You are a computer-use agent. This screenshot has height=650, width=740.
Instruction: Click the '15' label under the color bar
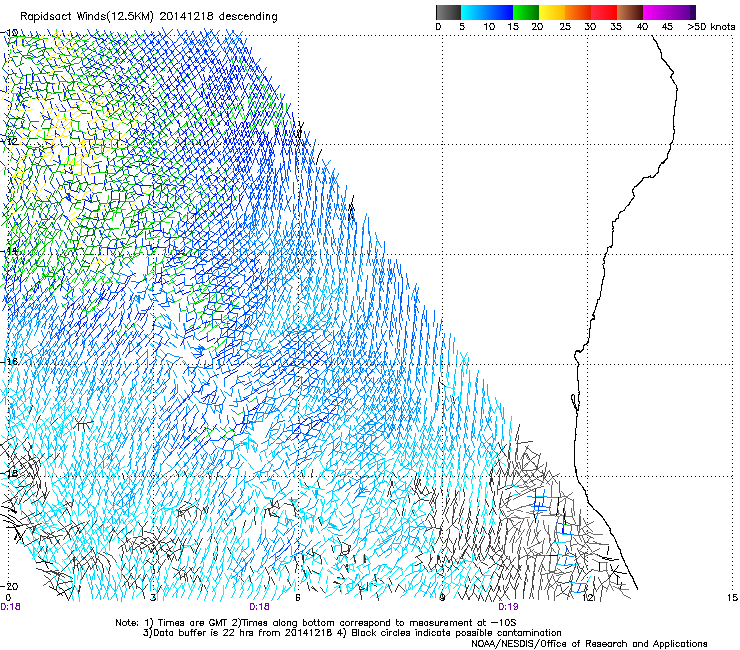[513, 26]
